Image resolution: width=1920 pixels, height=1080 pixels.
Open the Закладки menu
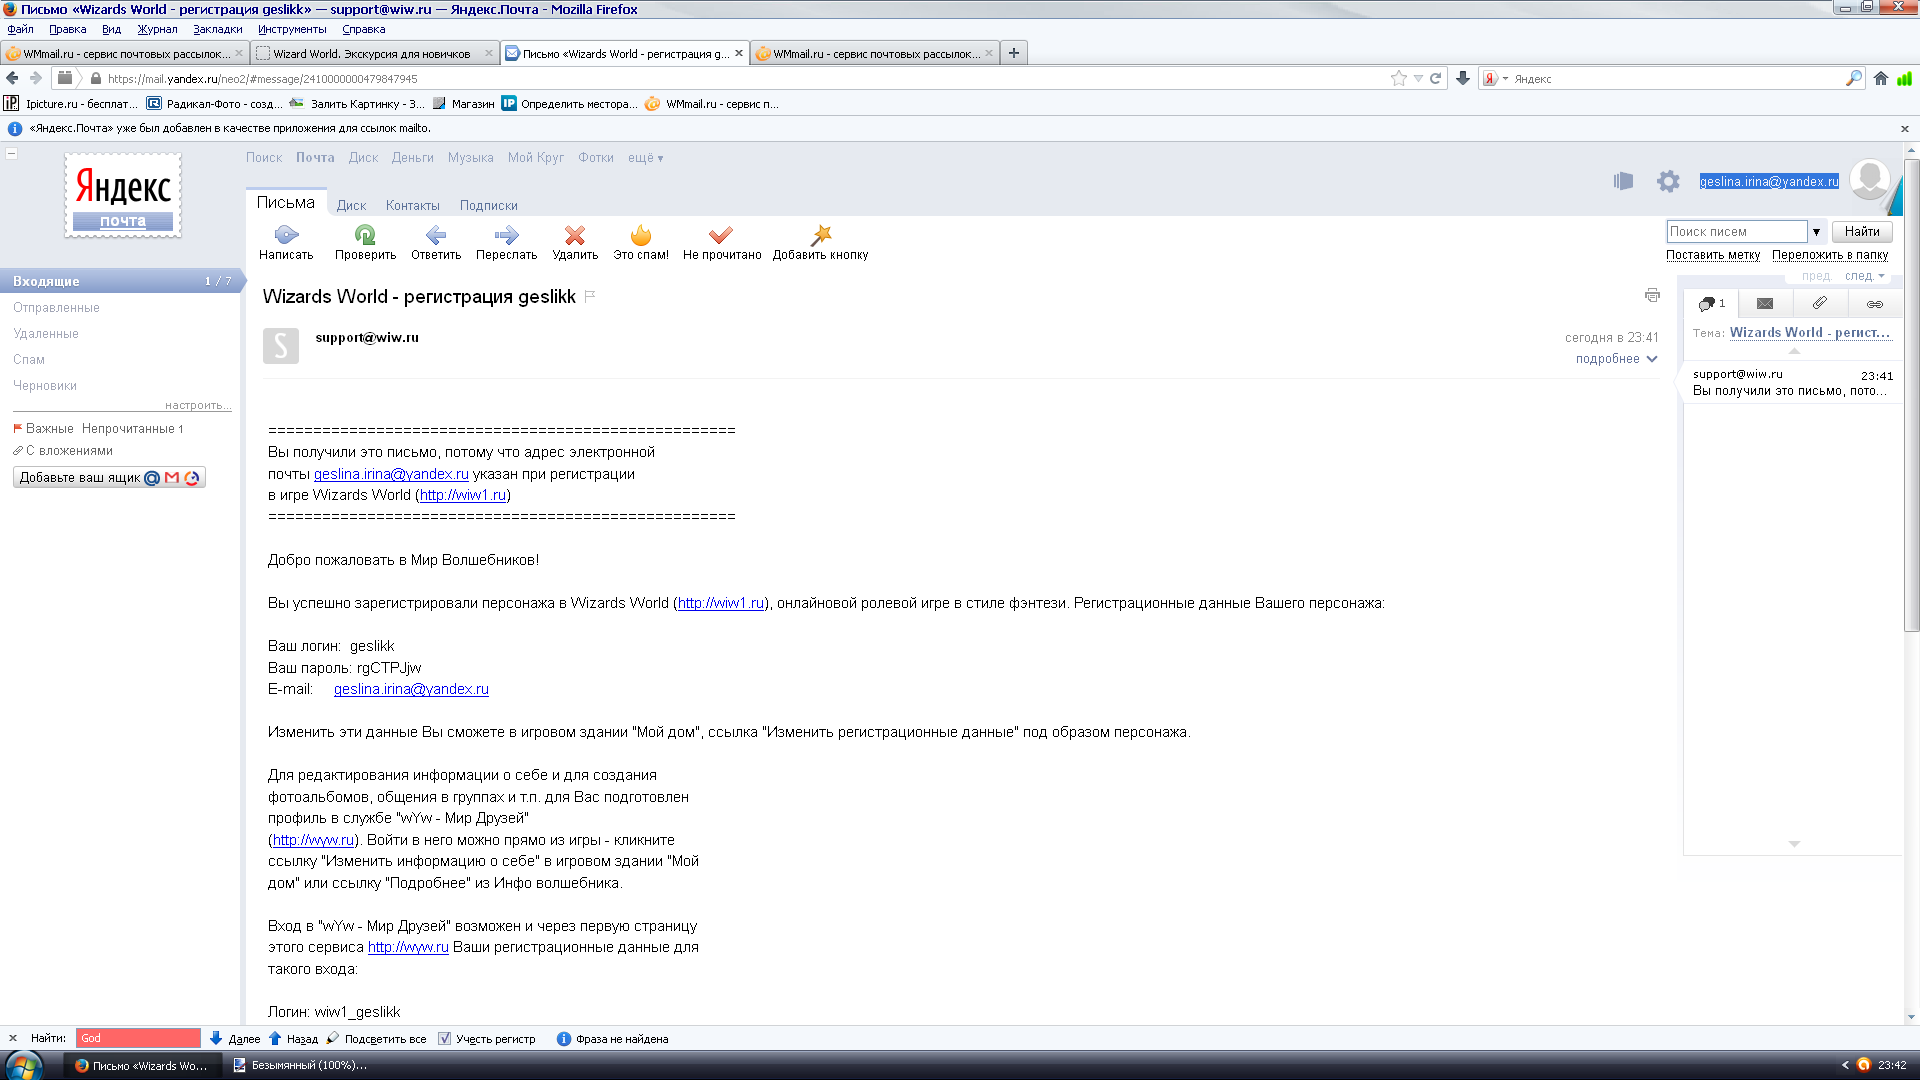218,29
